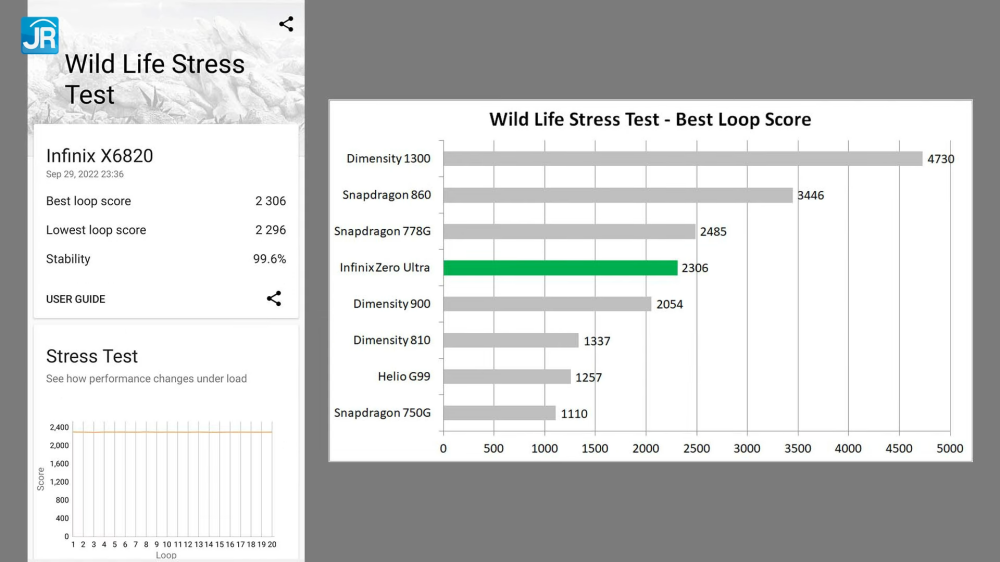Click the JR logo badge
The width and height of the screenshot is (1000, 562).
pyautogui.click(x=40, y=35)
